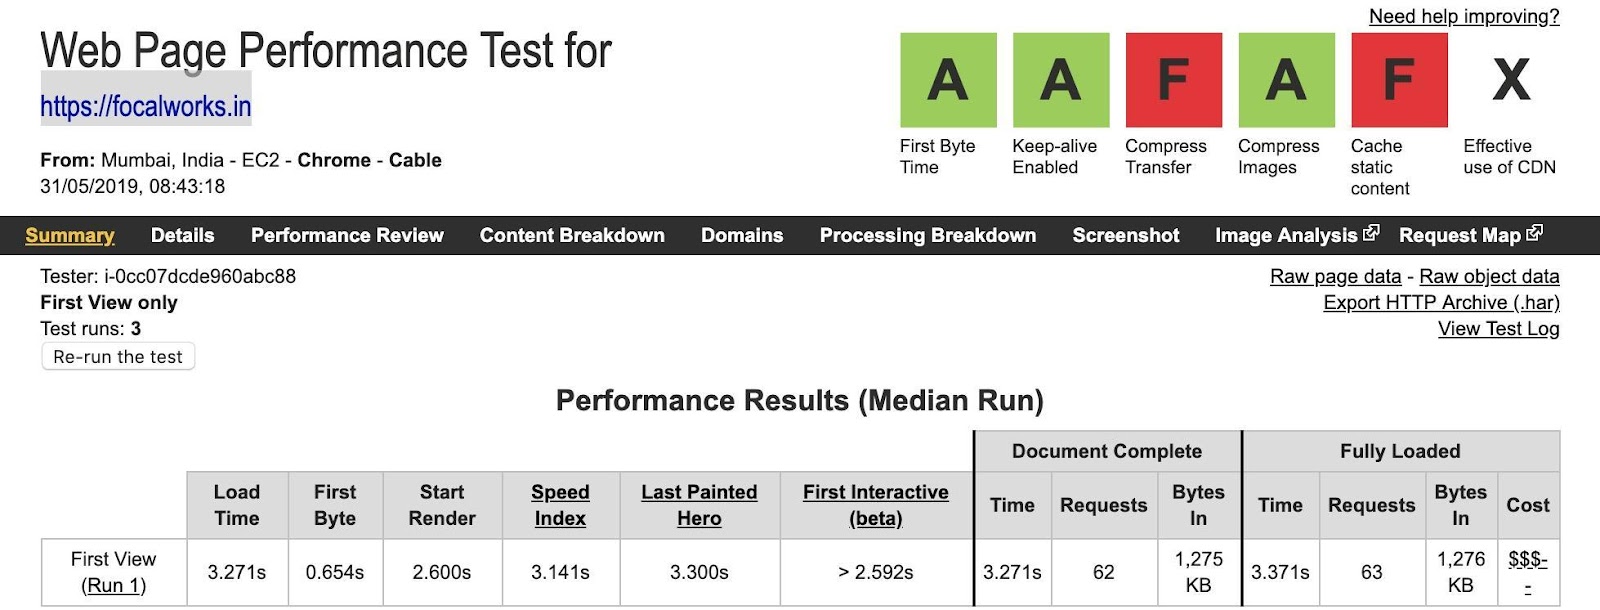The height and width of the screenshot is (610, 1600).
Task: Switch to the Summary tab
Action: pos(69,235)
